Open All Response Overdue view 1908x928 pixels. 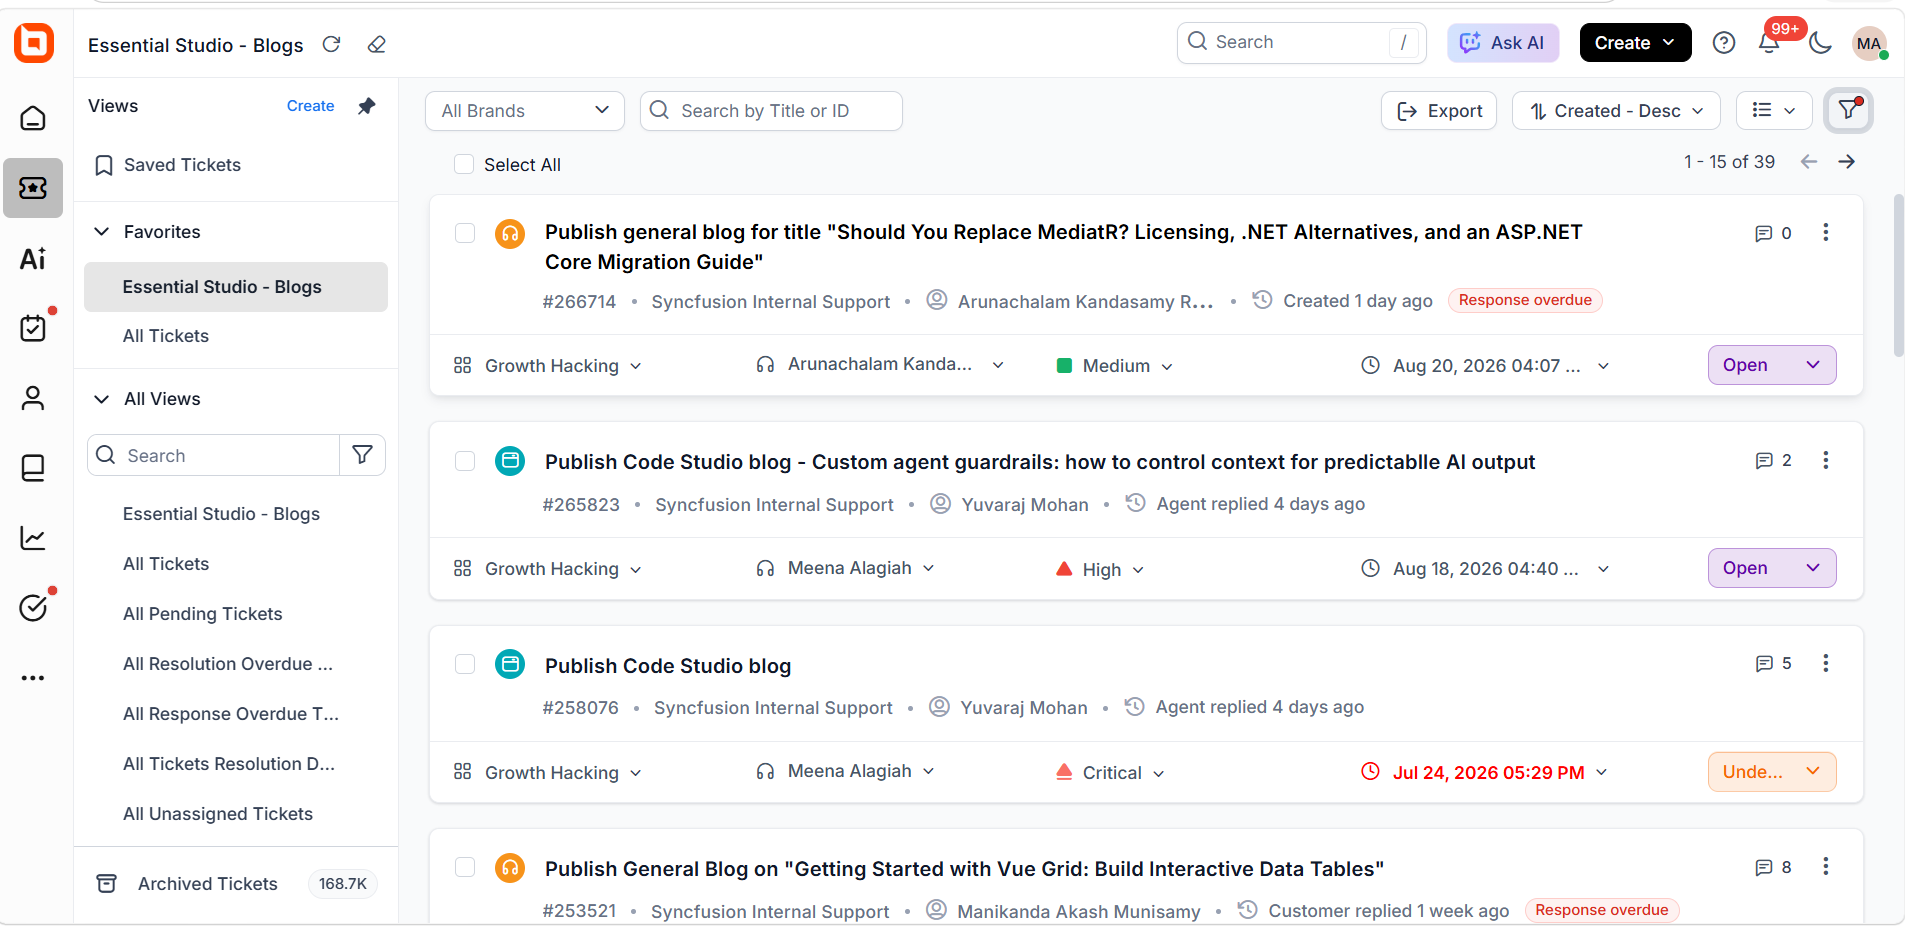[x=231, y=714]
